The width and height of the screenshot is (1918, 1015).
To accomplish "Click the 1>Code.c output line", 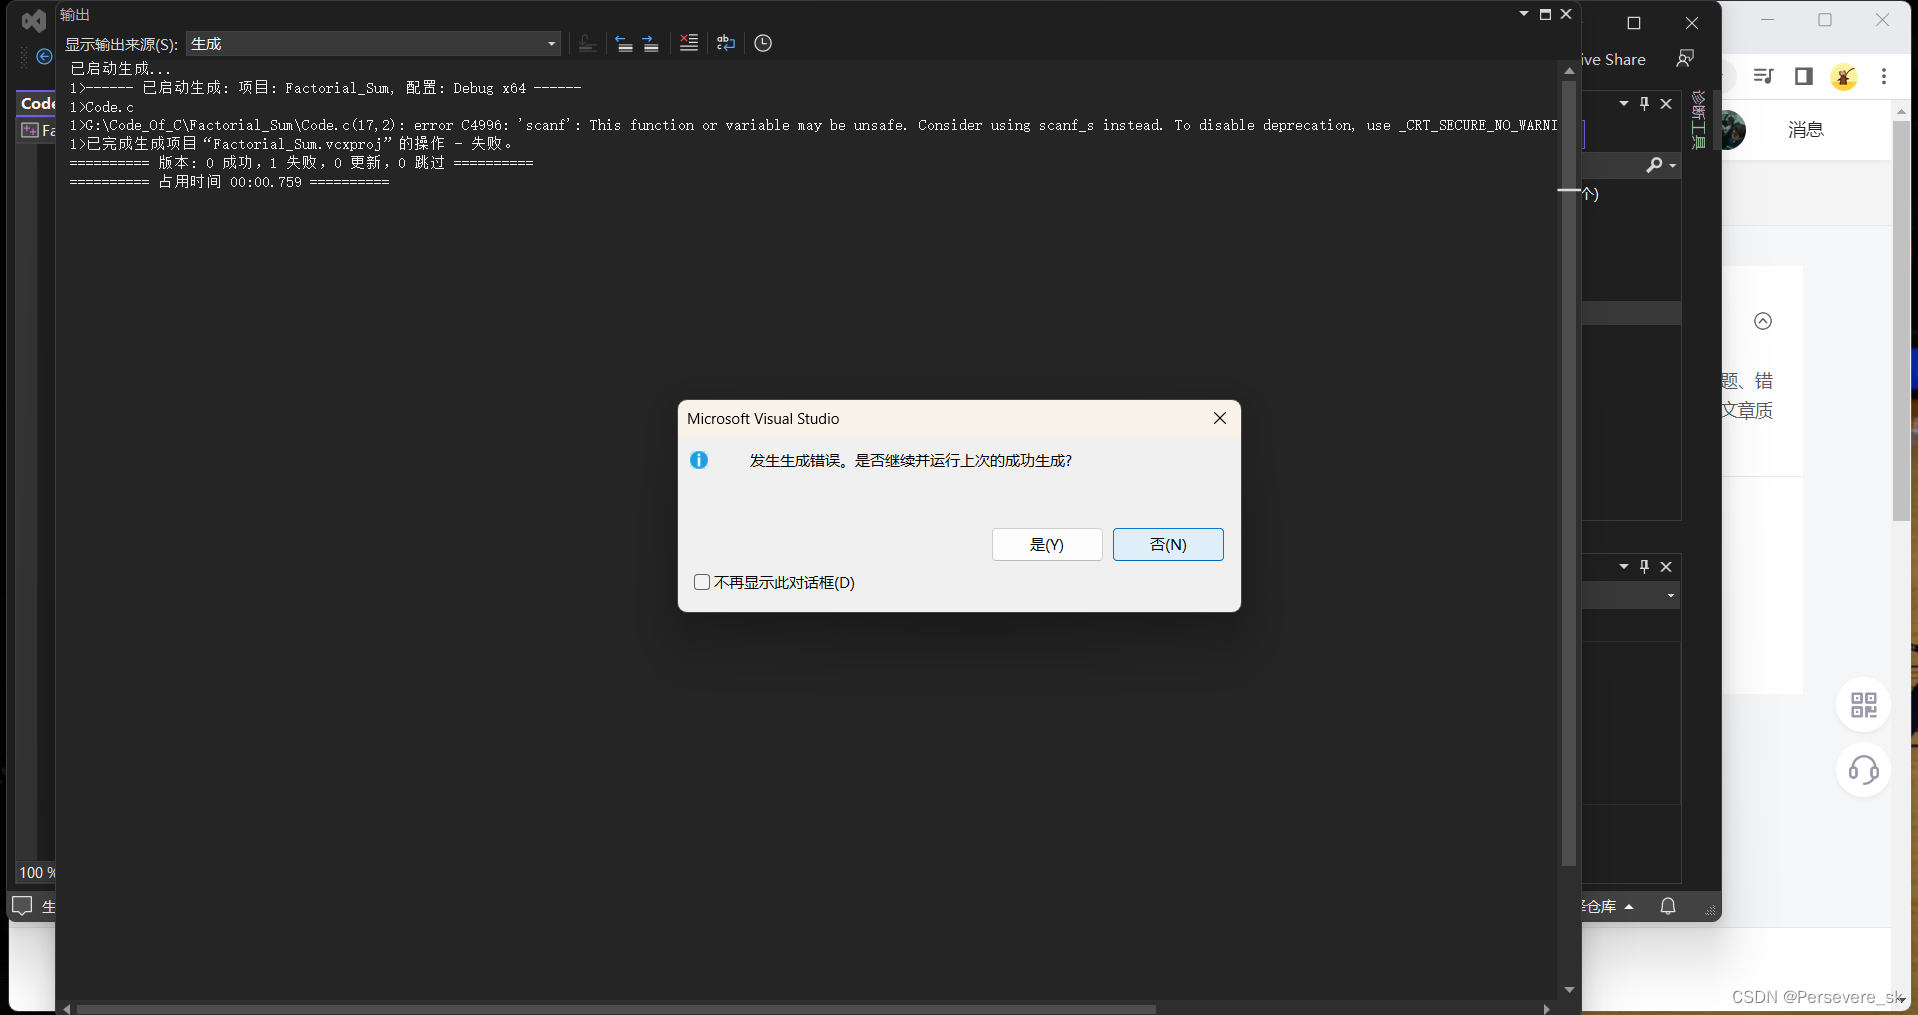I will click(x=101, y=107).
